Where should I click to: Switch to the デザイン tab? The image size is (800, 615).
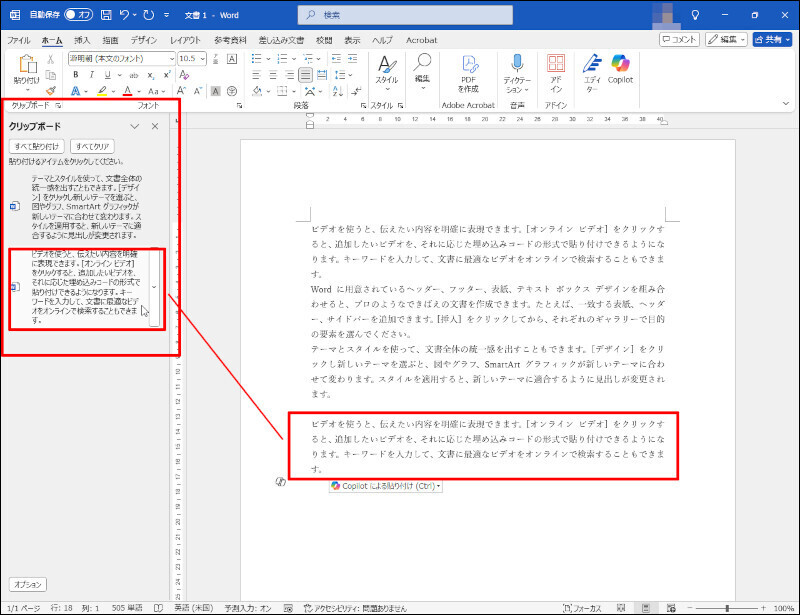(143, 40)
